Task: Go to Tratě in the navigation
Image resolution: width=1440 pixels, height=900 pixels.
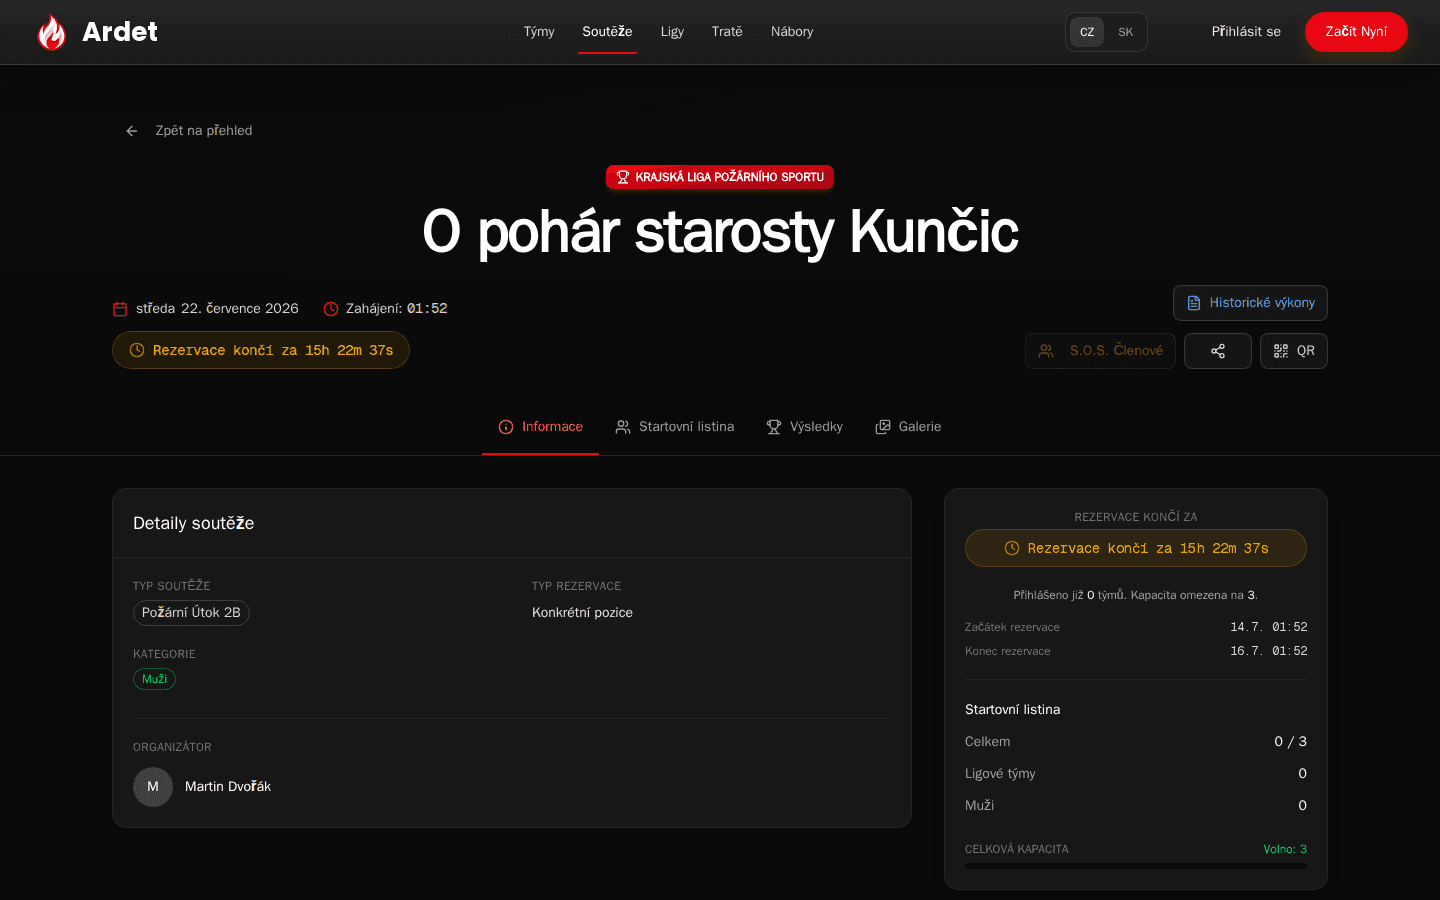Action: click(x=727, y=32)
